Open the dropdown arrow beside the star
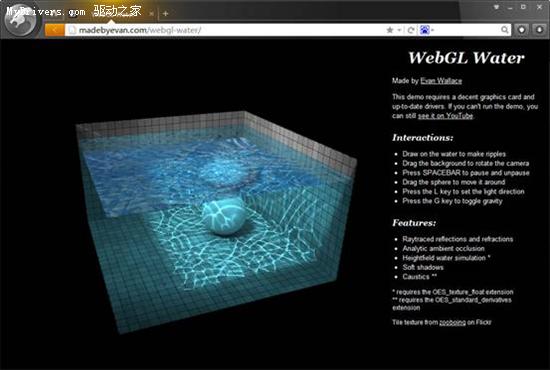Screen dimensions: 550x370 (399, 30)
